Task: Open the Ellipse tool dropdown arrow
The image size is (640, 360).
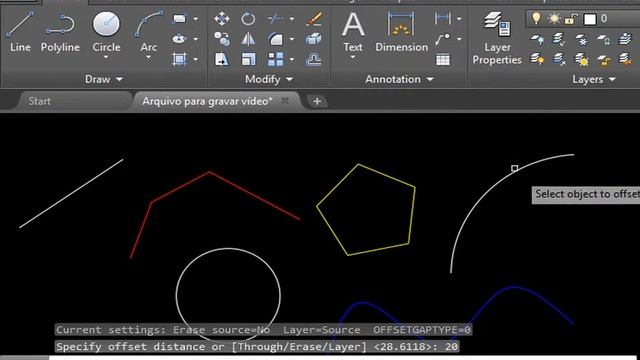Action: (x=196, y=39)
